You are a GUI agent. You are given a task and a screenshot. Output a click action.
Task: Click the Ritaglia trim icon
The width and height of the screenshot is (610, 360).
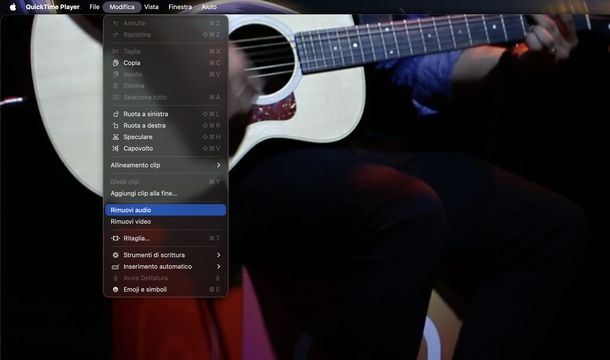tap(116, 238)
